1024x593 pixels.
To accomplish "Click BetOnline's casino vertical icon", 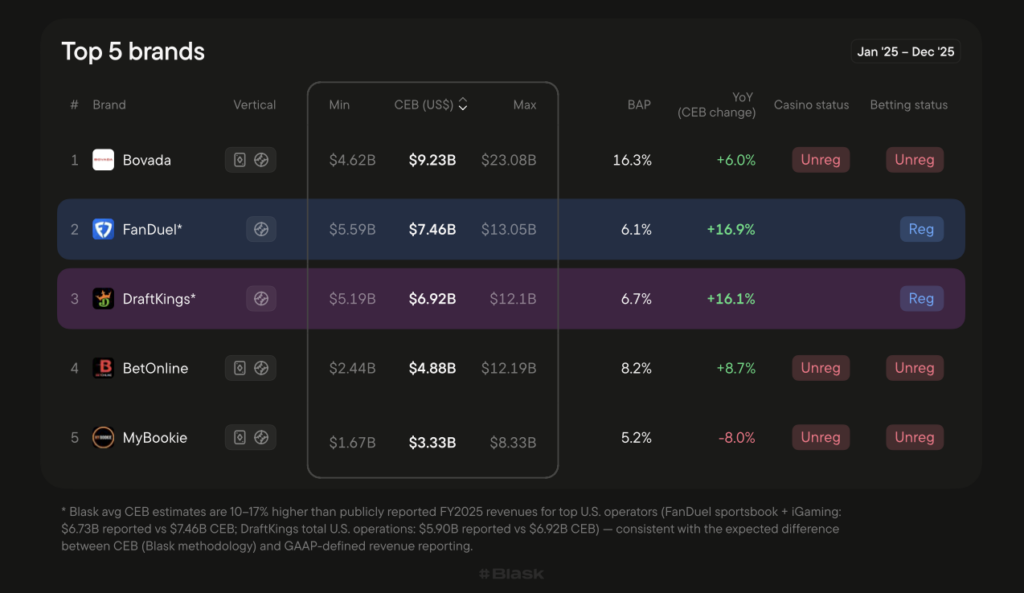I will click(240, 368).
